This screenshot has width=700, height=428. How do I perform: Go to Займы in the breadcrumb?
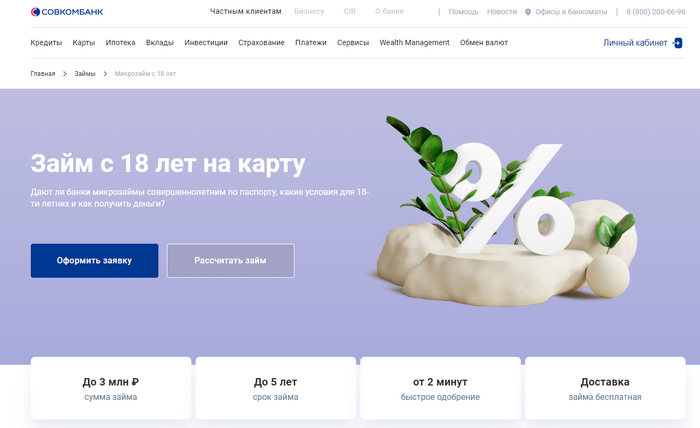point(85,74)
